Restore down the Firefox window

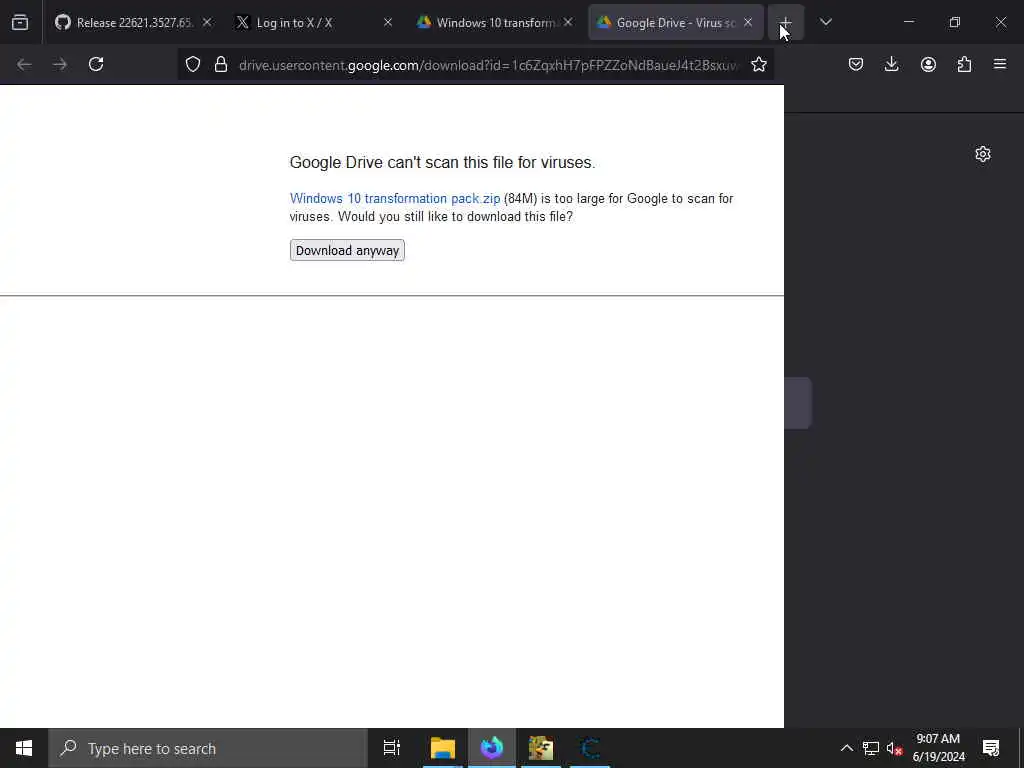(x=955, y=22)
